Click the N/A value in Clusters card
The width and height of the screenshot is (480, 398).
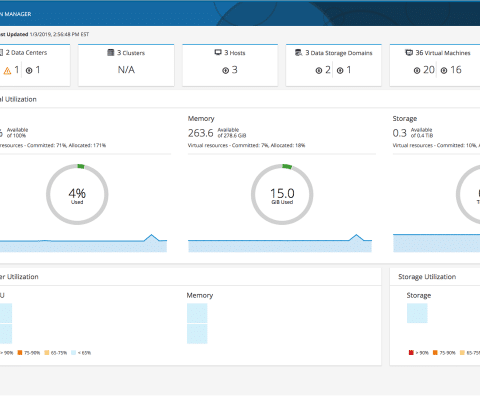pyautogui.click(x=126, y=70)
